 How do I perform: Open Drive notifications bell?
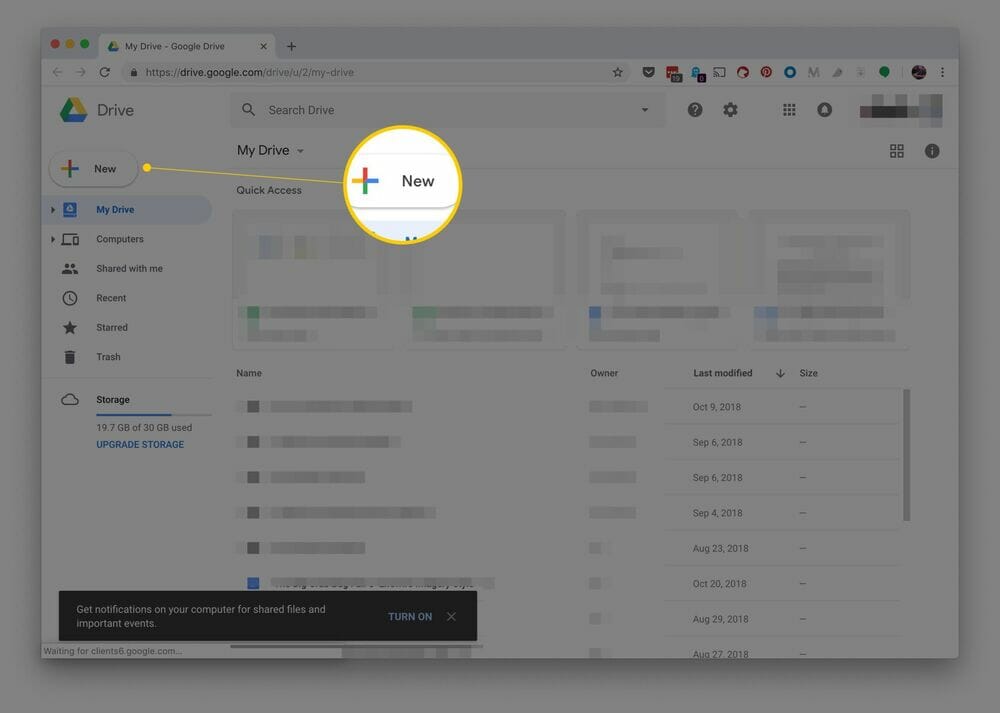pos(825,109)
